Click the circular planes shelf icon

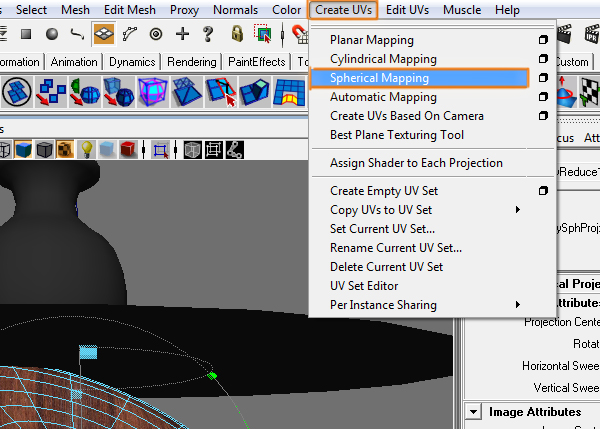16,92
